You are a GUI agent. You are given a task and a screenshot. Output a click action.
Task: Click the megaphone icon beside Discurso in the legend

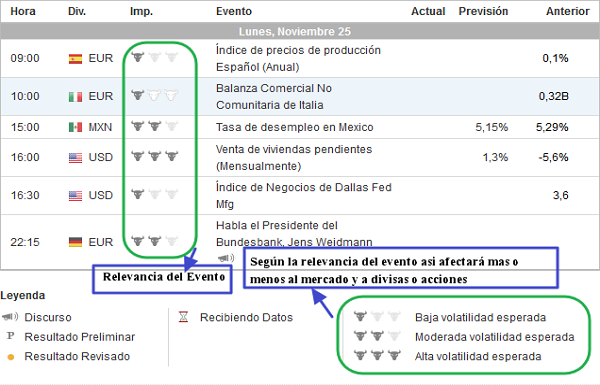10,316
